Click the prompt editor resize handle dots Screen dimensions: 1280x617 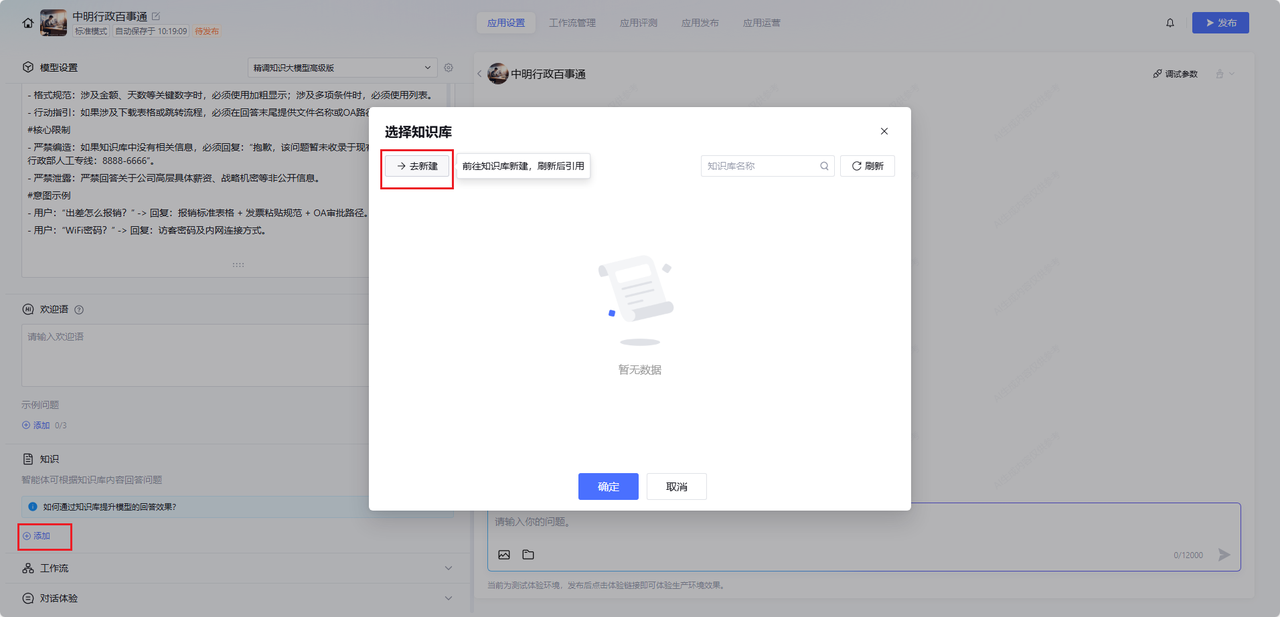point(238,265)
